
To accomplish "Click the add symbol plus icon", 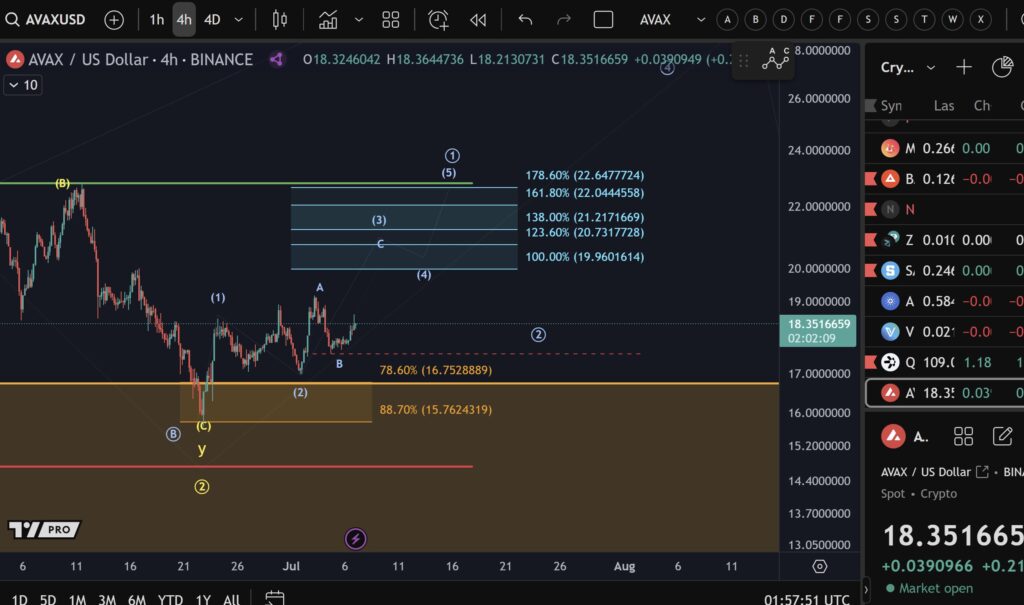I will pyautogui.click(x=114, y=20).
